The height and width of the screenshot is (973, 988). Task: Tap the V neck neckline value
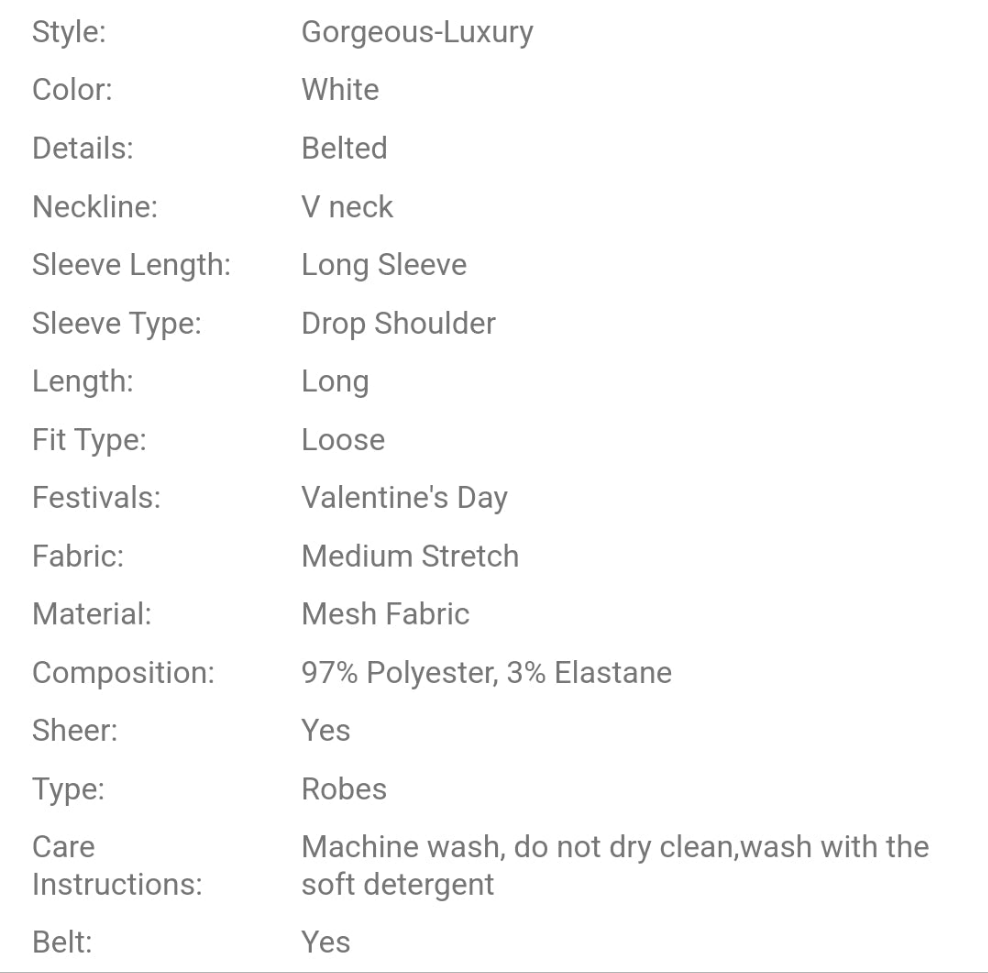pos(347,207)
